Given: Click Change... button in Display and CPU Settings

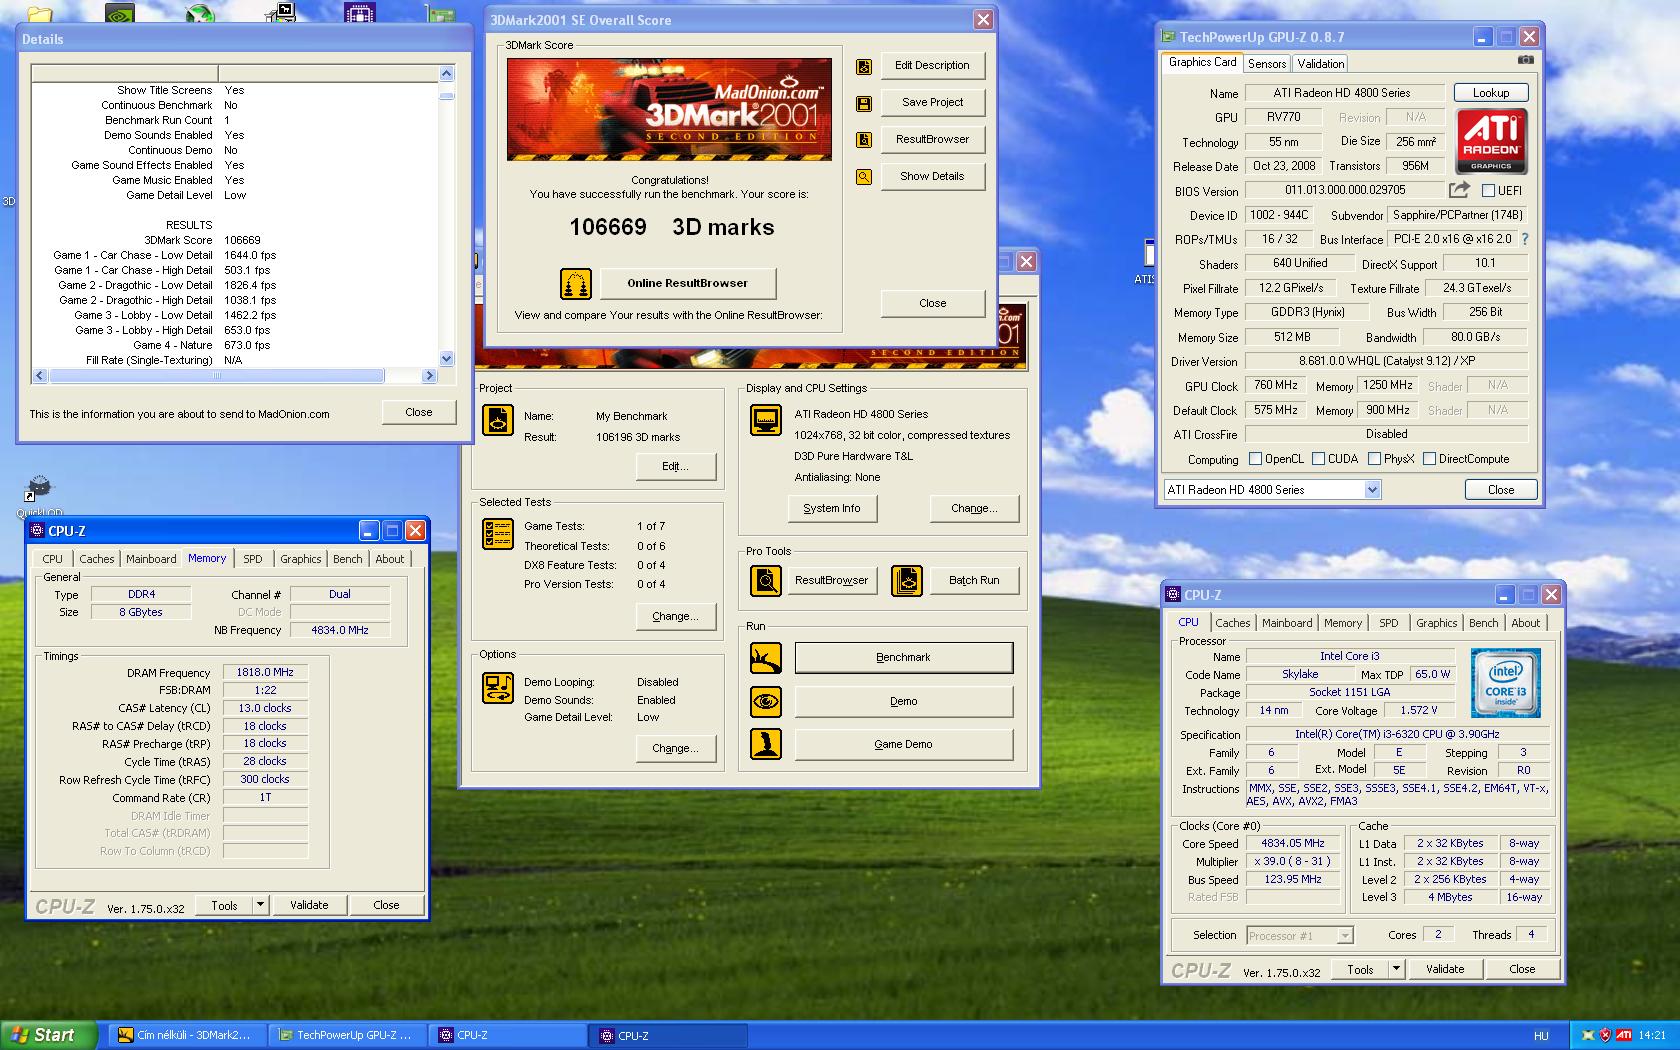Looking at the screenshot, I should point(975,508).
